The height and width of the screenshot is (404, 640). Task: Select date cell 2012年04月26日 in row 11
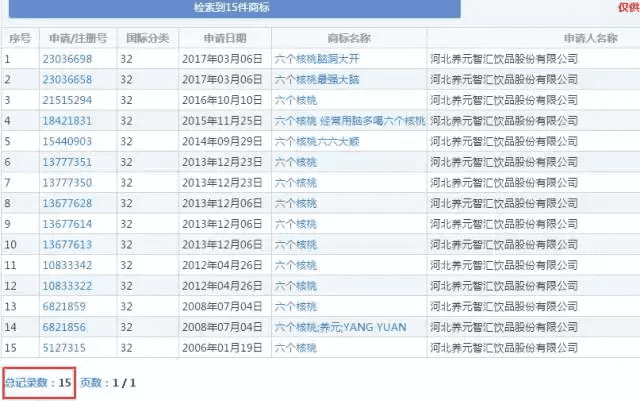(222, 266)
